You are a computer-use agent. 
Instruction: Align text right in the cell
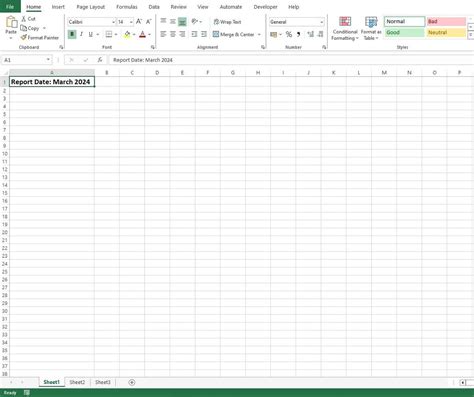coord(182,34)
